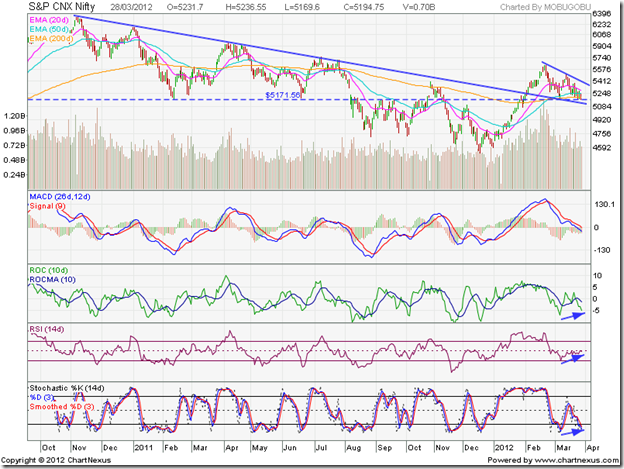Click the S&P CNX Nifty chart title
The height and width of the screenshot is (469, 624).
[x=62, y=7]
